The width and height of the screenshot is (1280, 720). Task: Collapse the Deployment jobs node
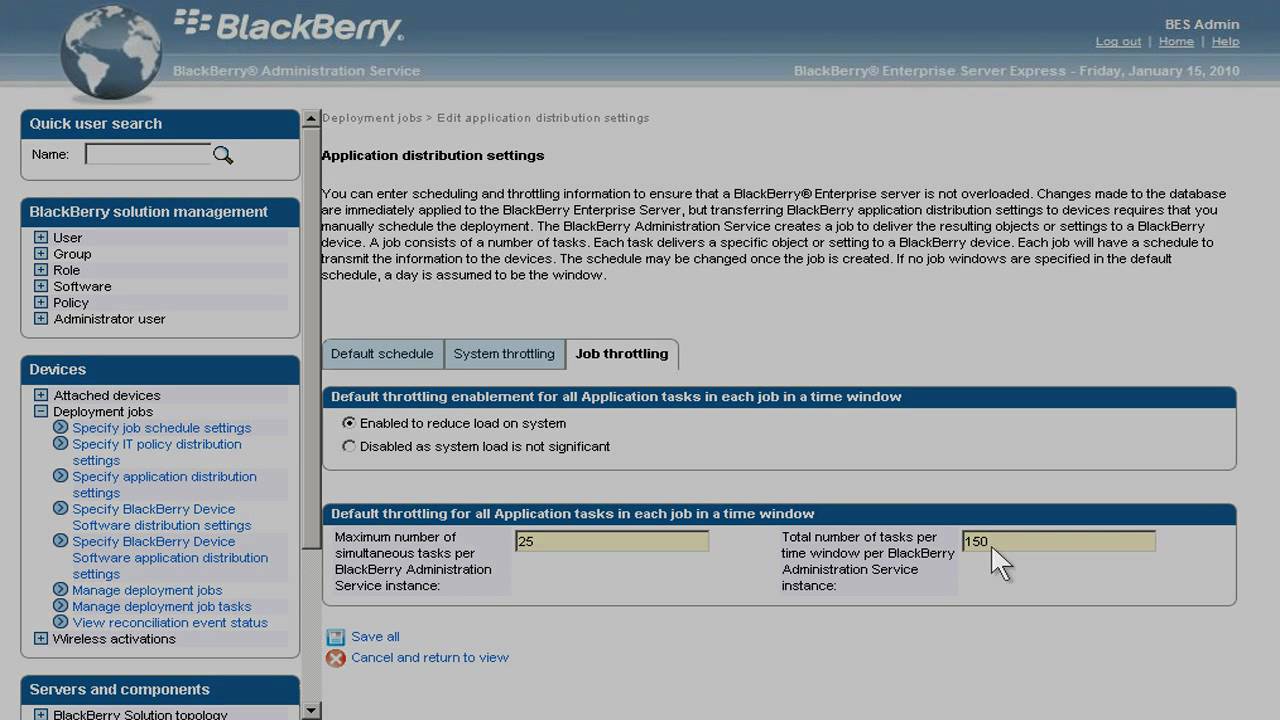(41, 411)
